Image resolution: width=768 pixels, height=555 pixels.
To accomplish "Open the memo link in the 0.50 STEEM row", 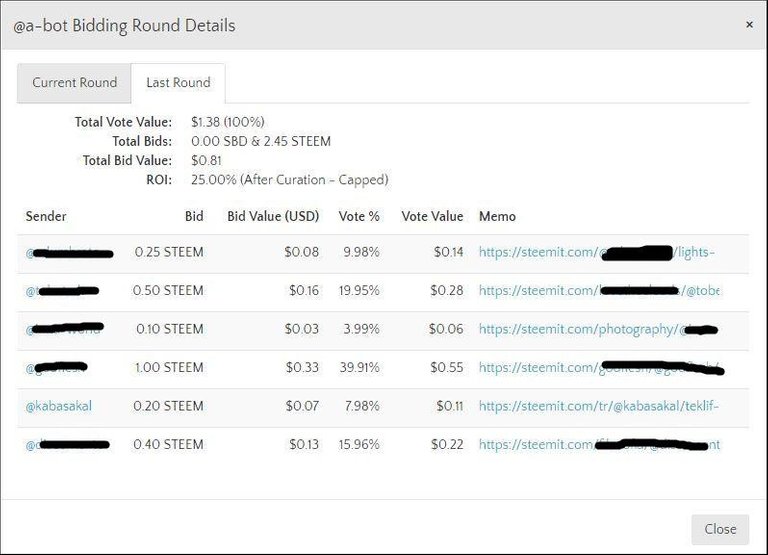I will 599,290.
